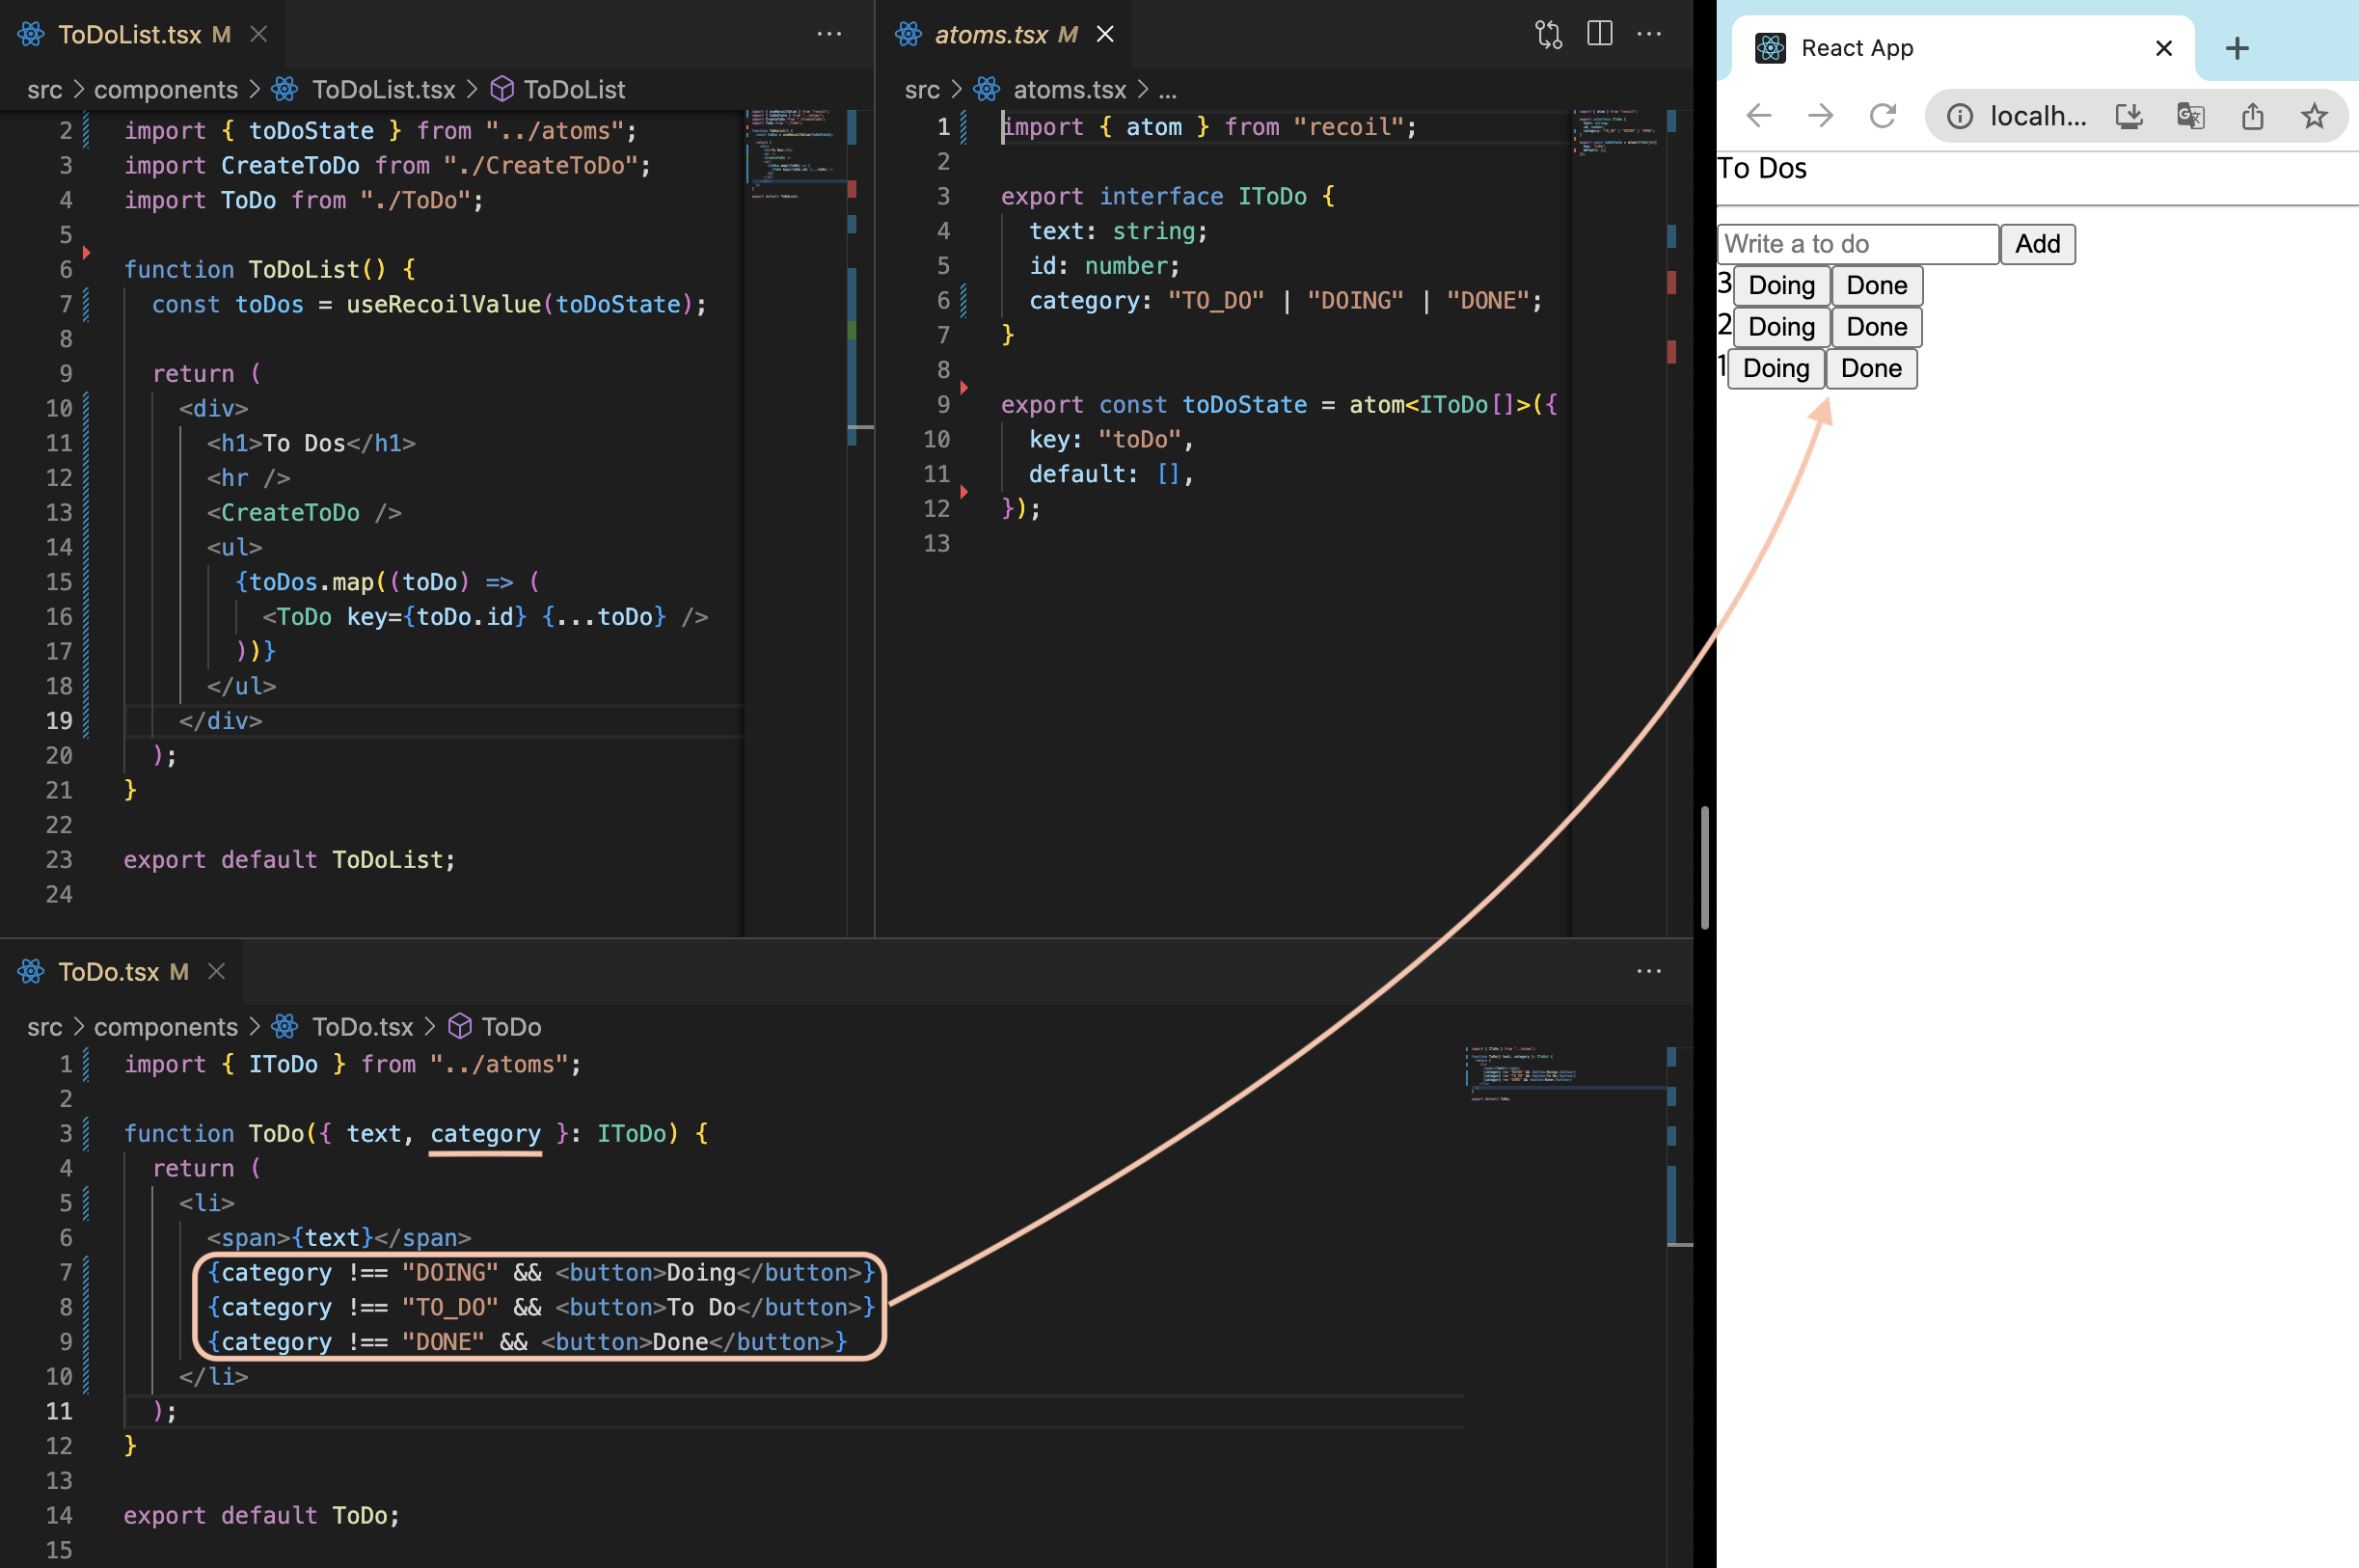Image resolution: width=2359 pixels, height=1568 pixels.
Task: Click the install app icon in address bar
Action: pos(2129,116)
